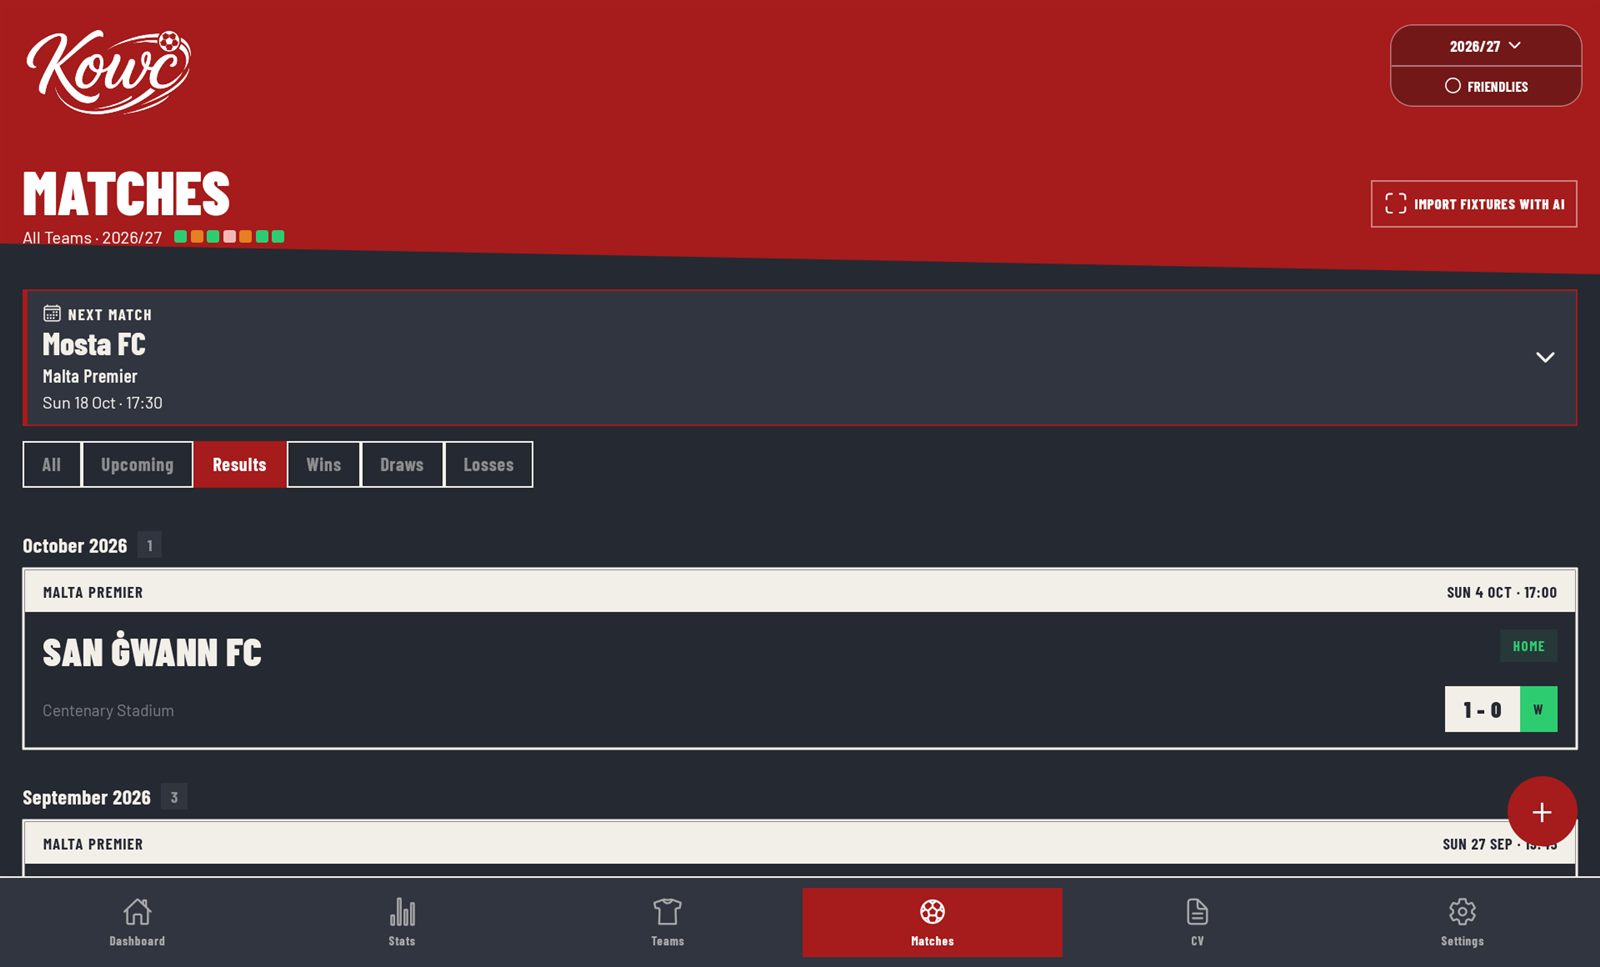Click Malta Premier label under Mosta FC
Image resolution: width=1600 pixels, height=967 pixels.
click(x=90, y=377)
